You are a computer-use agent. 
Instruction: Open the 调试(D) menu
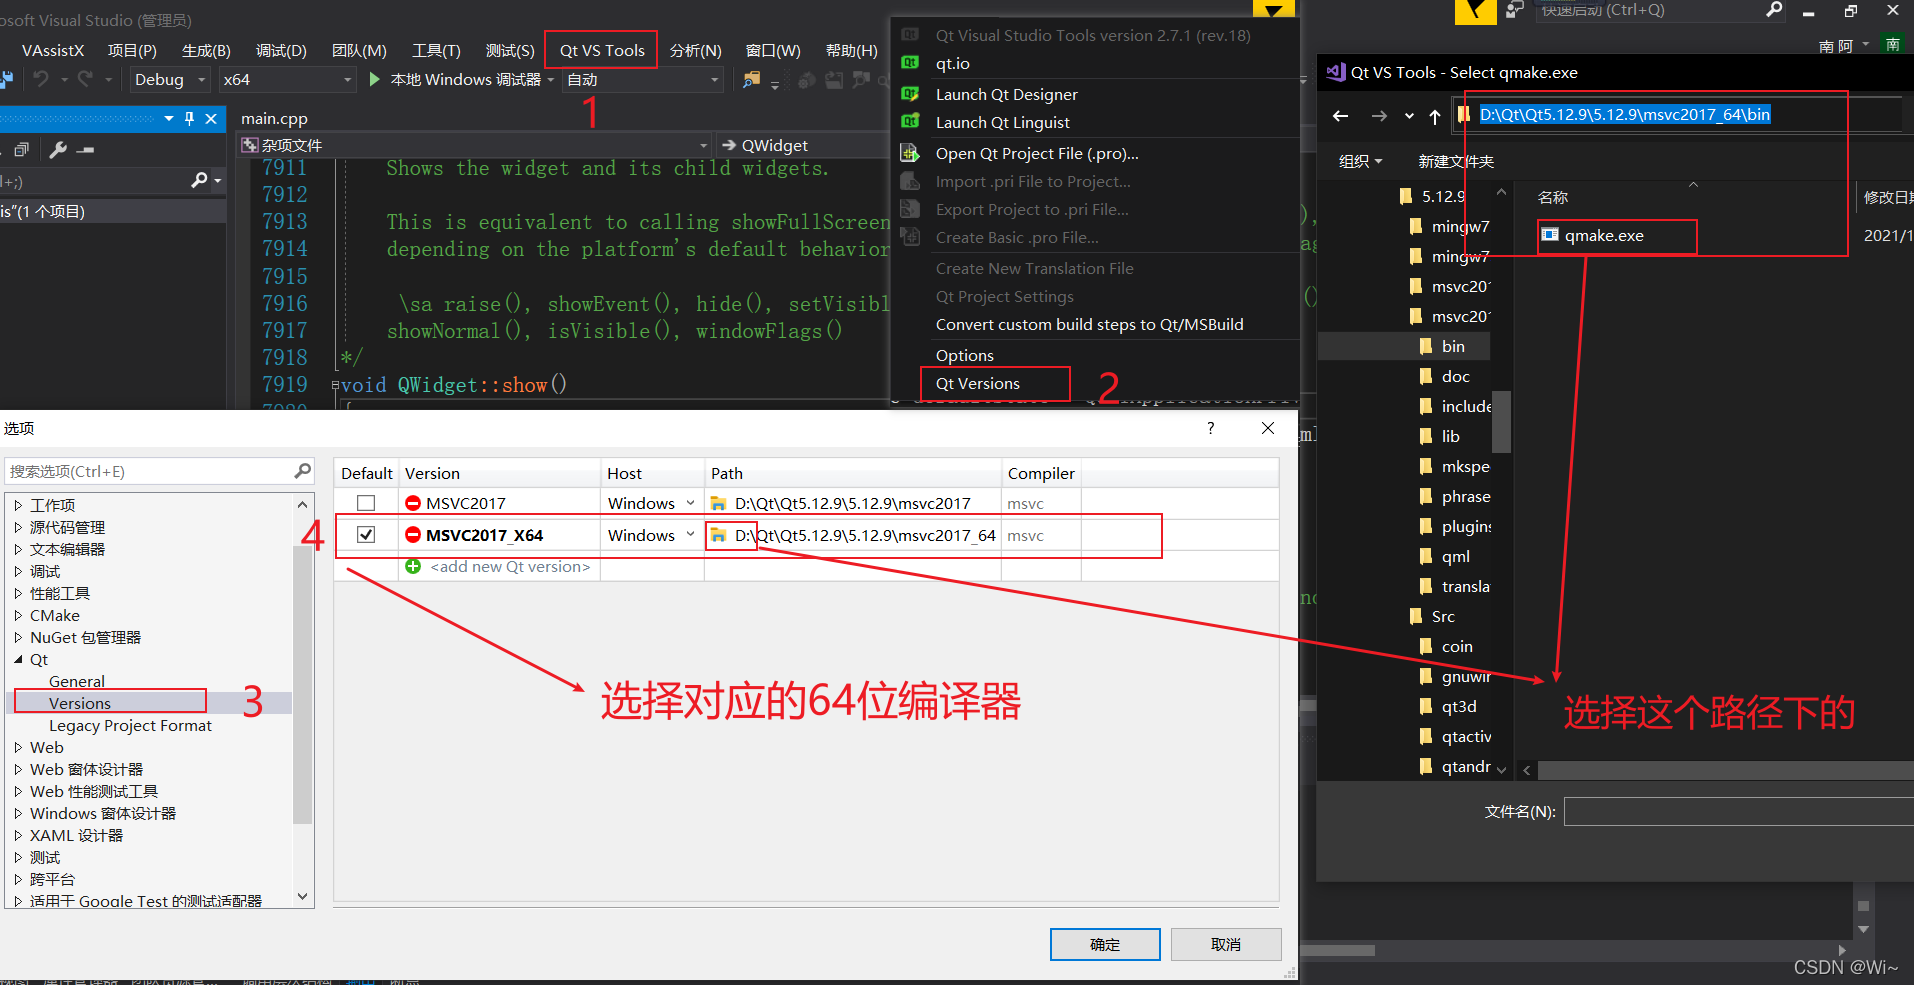point(281,50)
